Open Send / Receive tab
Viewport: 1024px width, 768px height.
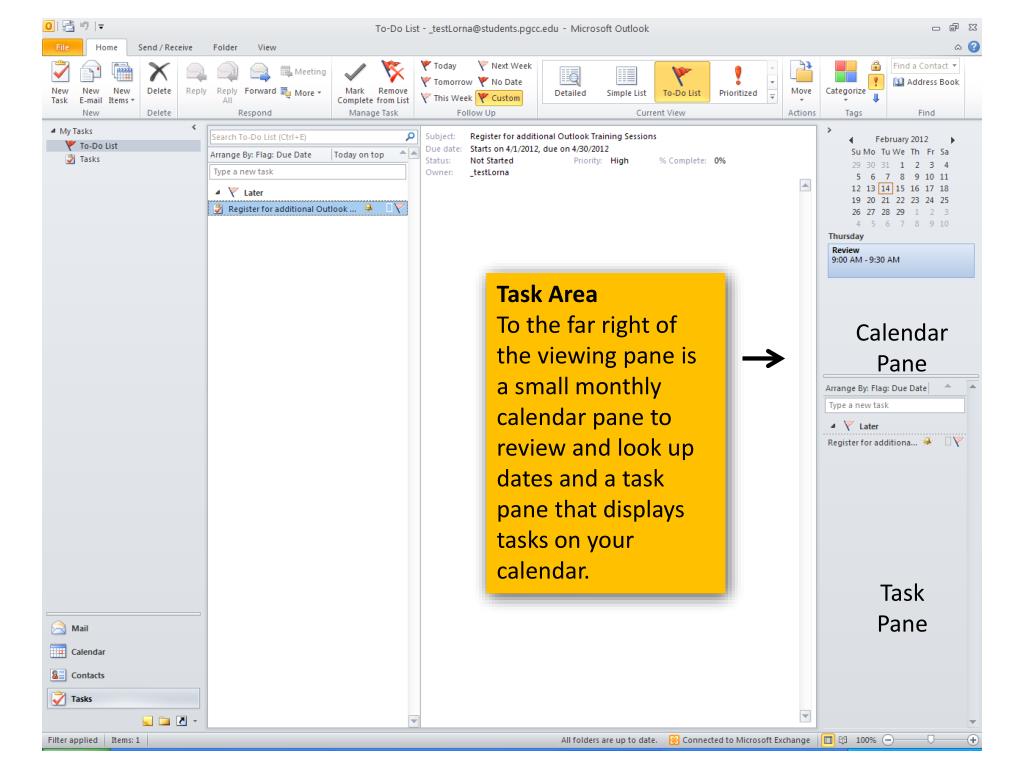pos(165,47)
